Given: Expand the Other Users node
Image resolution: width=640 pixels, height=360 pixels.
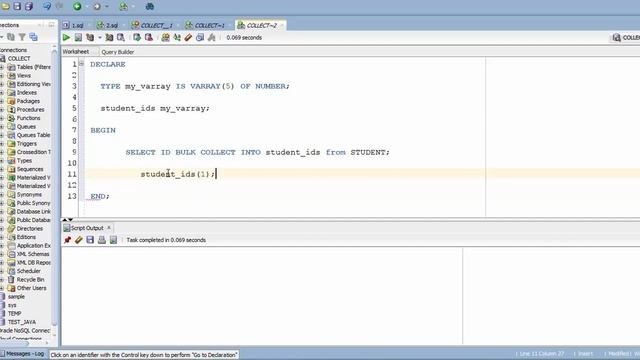Looking at the screenshot, I should point(2,288).
